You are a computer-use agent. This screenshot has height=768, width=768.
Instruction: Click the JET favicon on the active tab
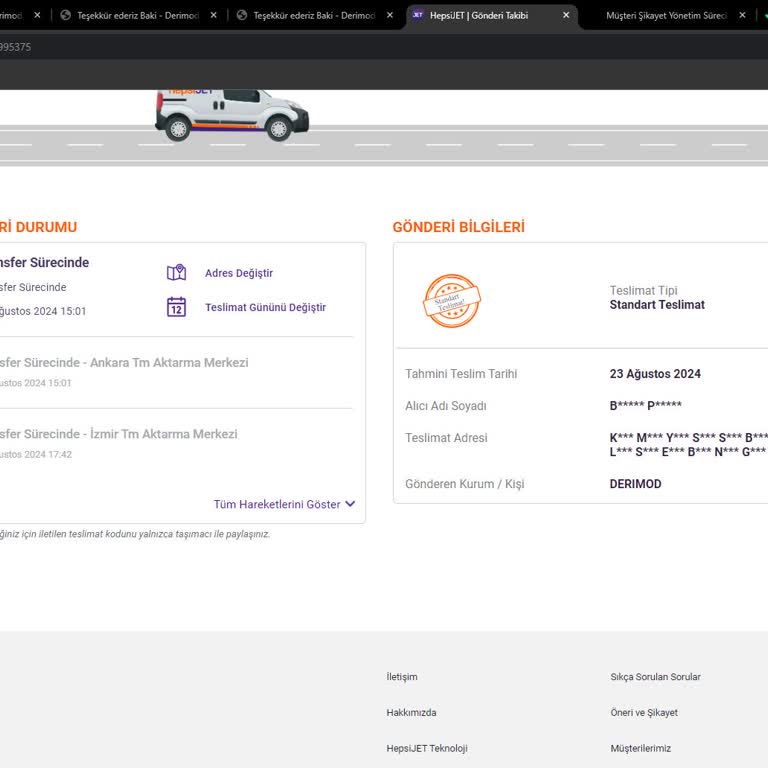point(418,15)
